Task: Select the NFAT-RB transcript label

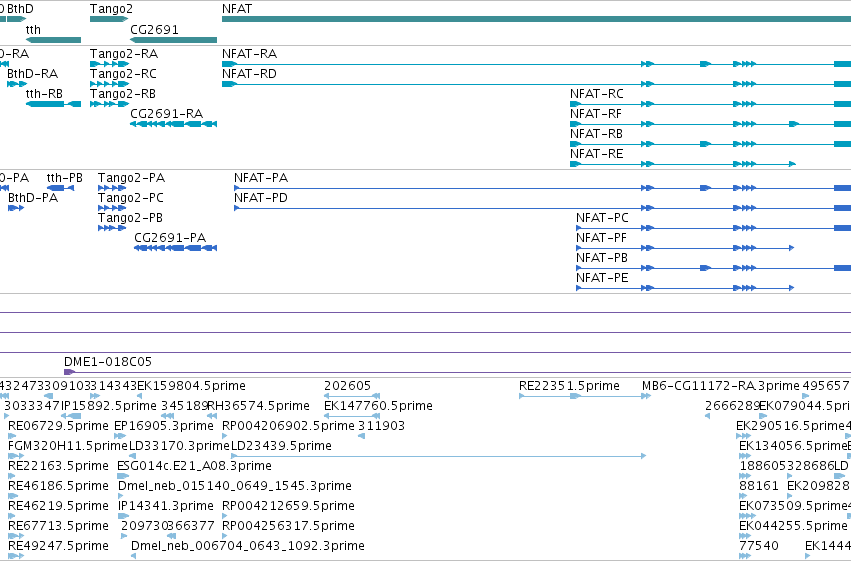Action: pyautogui.click(x=596, y=133)
